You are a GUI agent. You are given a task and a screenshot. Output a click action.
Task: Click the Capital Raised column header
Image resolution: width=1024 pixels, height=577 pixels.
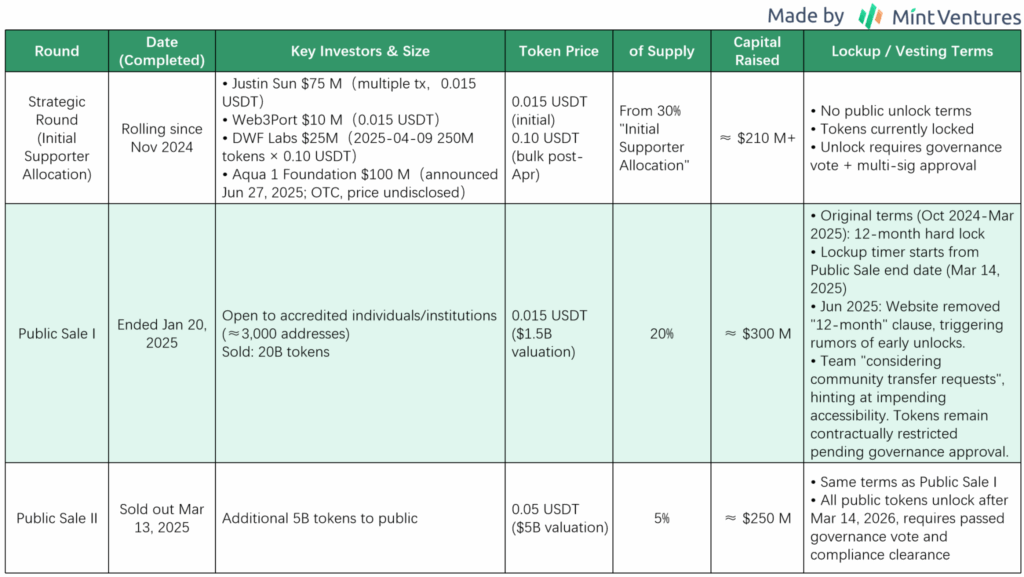[x=757, y=51]
